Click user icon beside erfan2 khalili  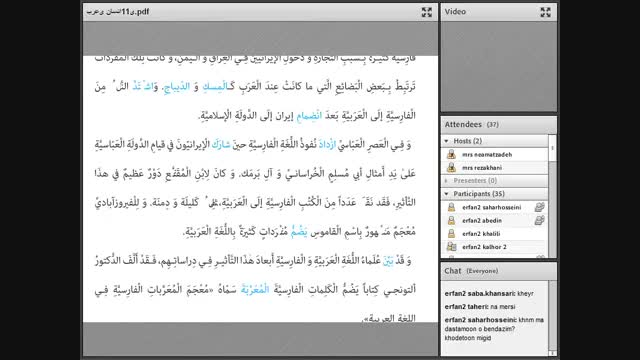(x=451, y=233)
